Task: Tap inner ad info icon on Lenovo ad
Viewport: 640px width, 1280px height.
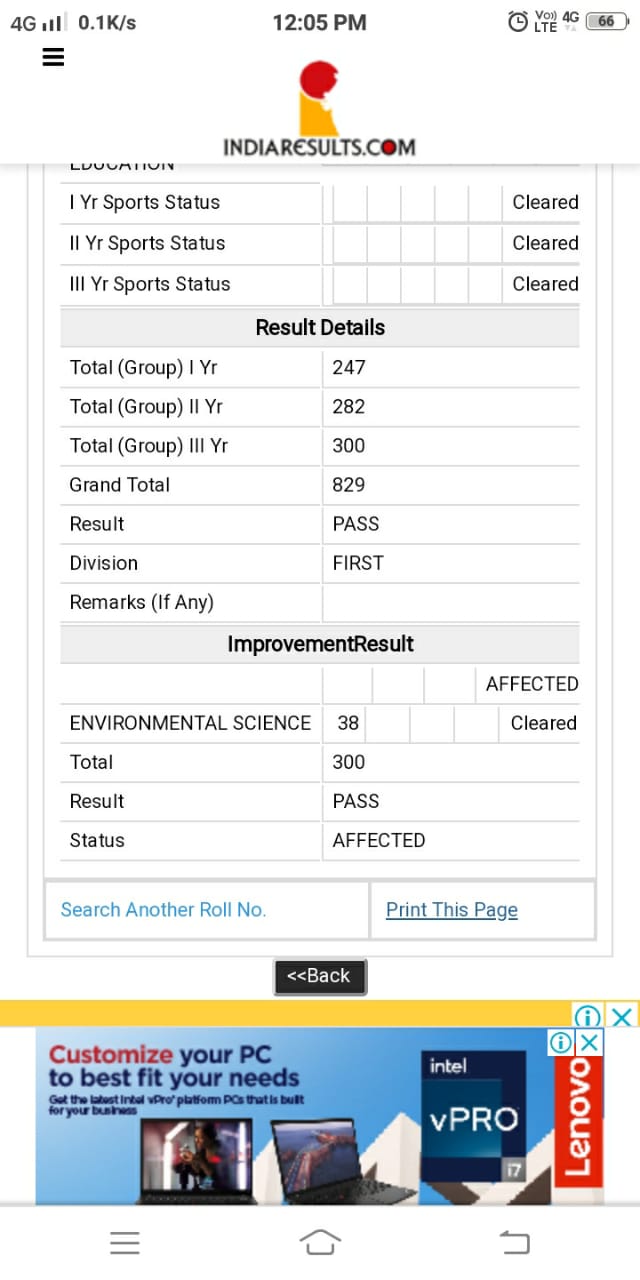Action: point(561,1042)
